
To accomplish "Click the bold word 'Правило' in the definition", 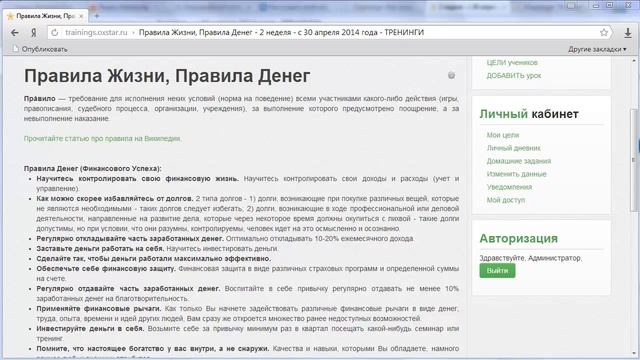I will click(39, 99).
